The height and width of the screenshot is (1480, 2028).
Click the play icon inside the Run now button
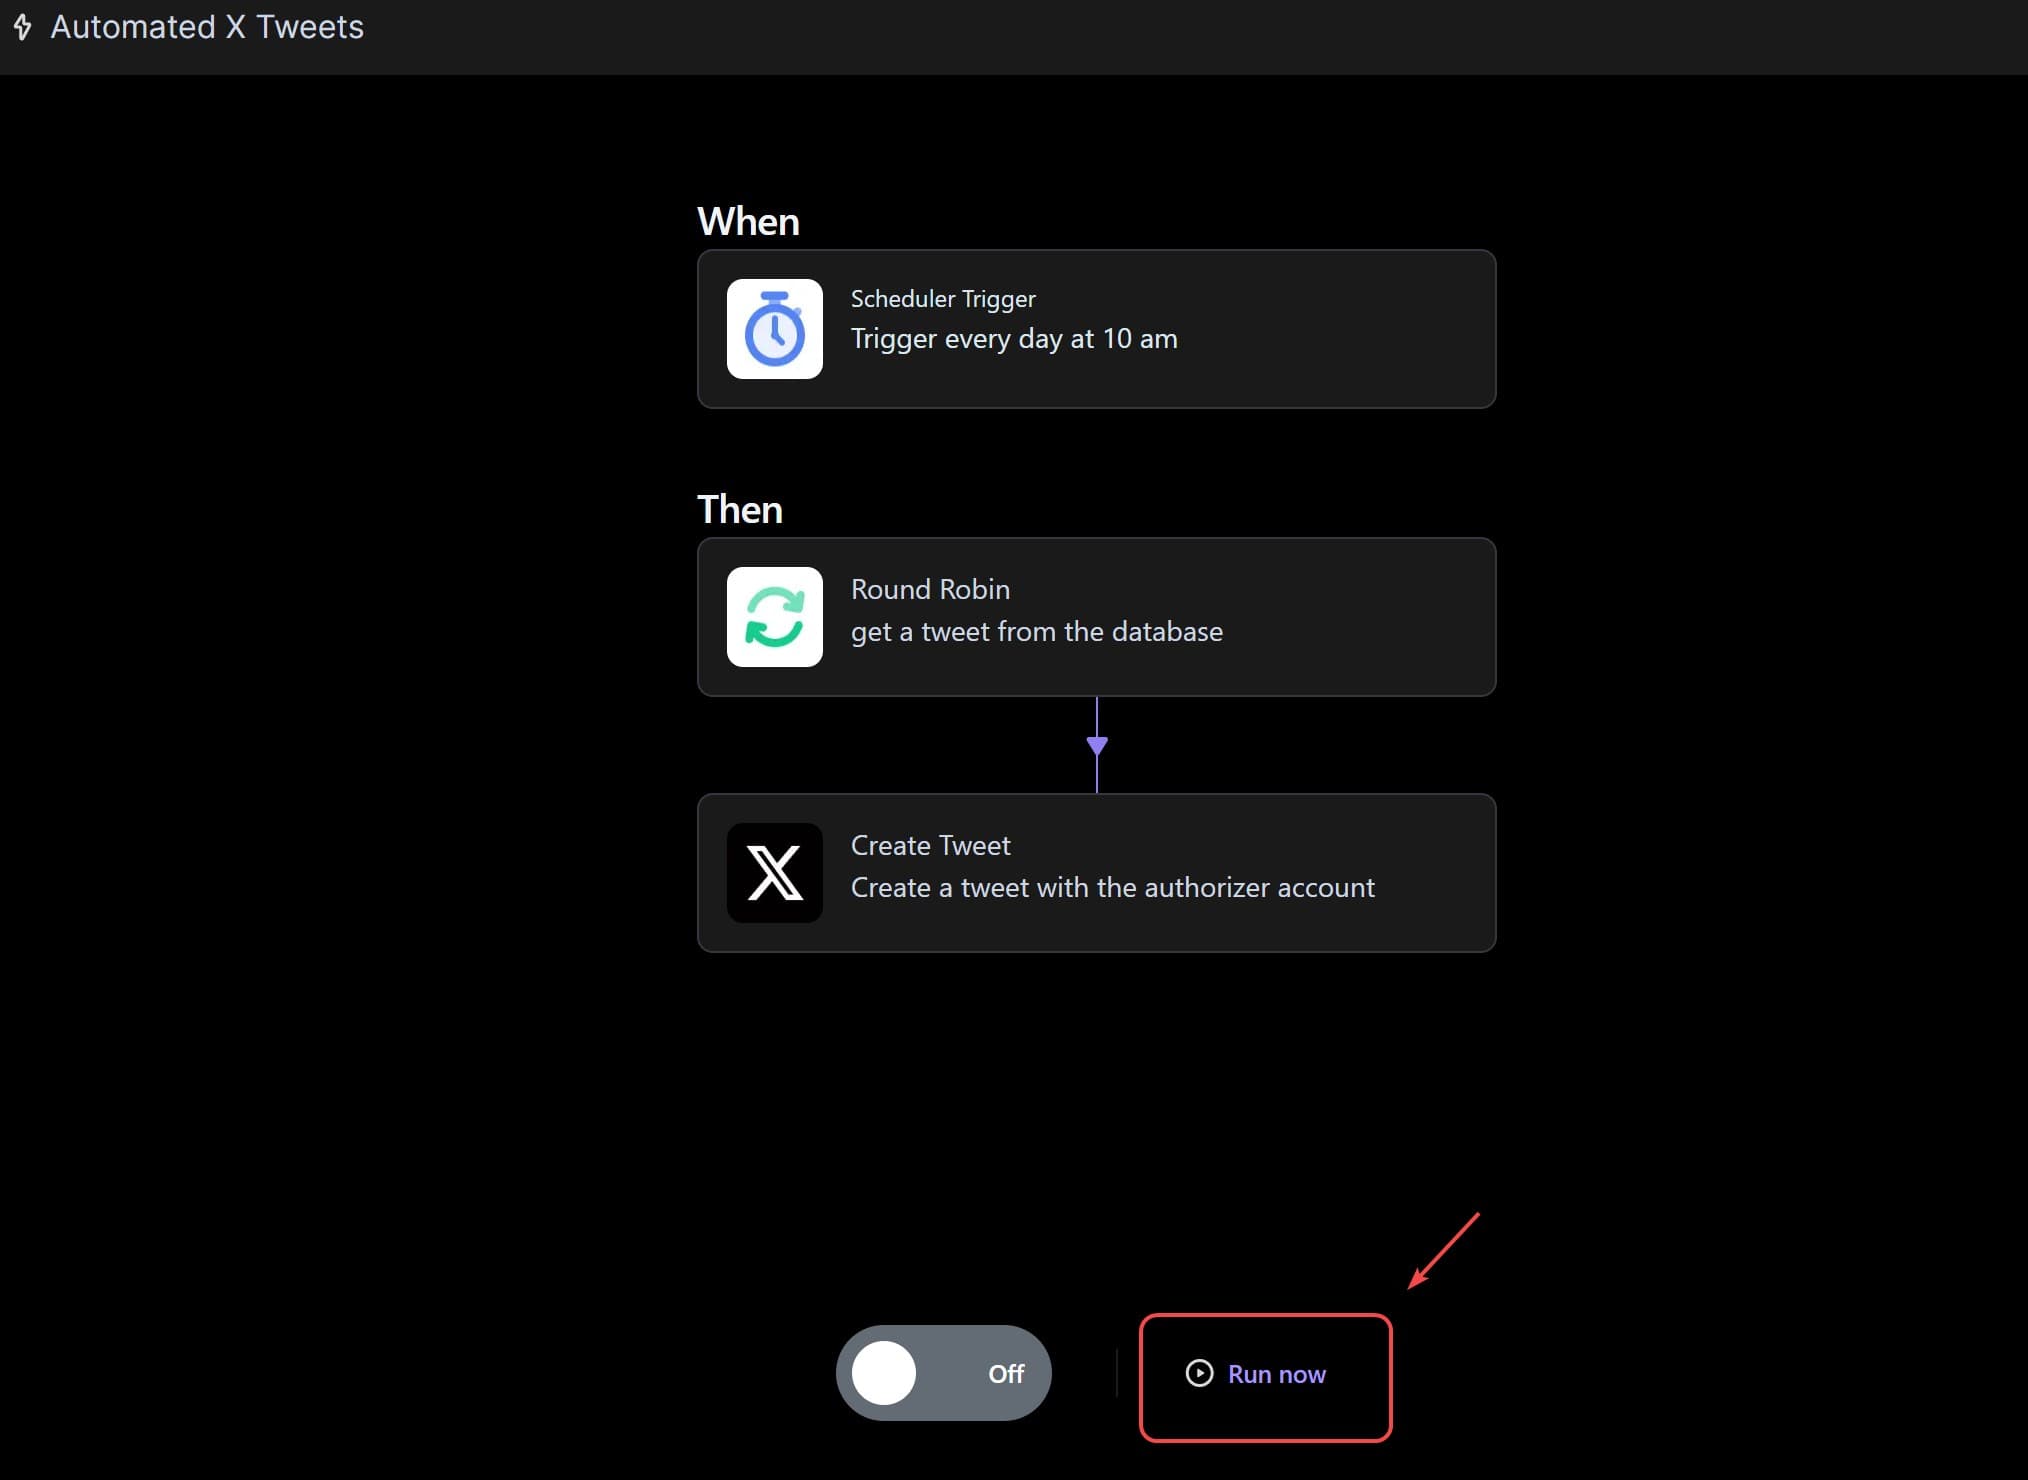coord(1199,1374)
